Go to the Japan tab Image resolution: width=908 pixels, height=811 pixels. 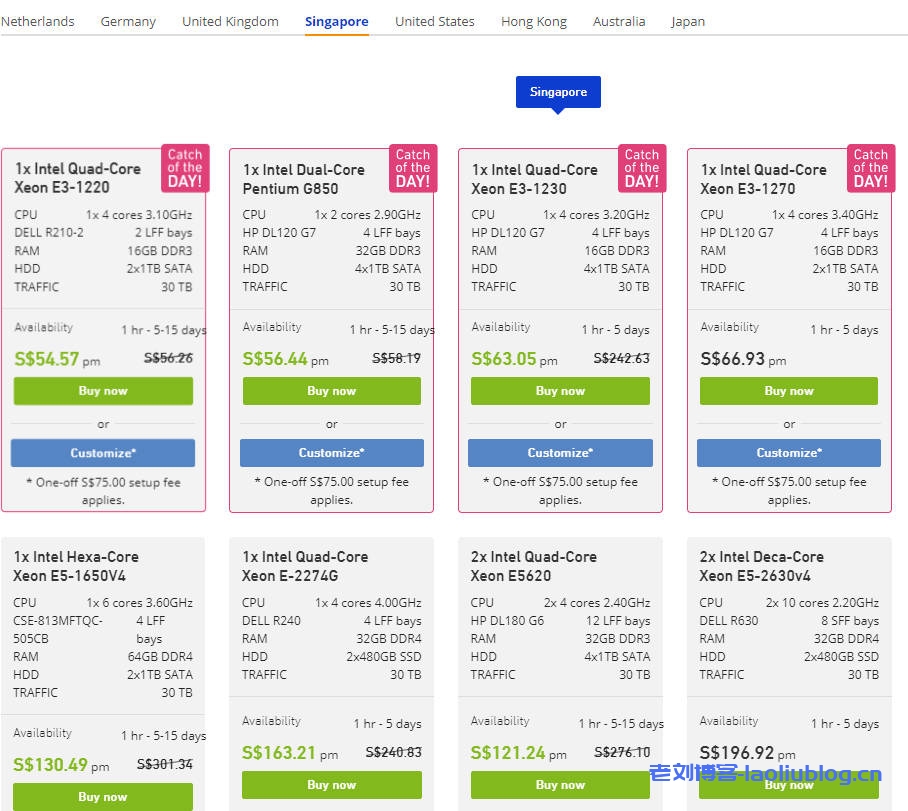[x=687, y=21]
